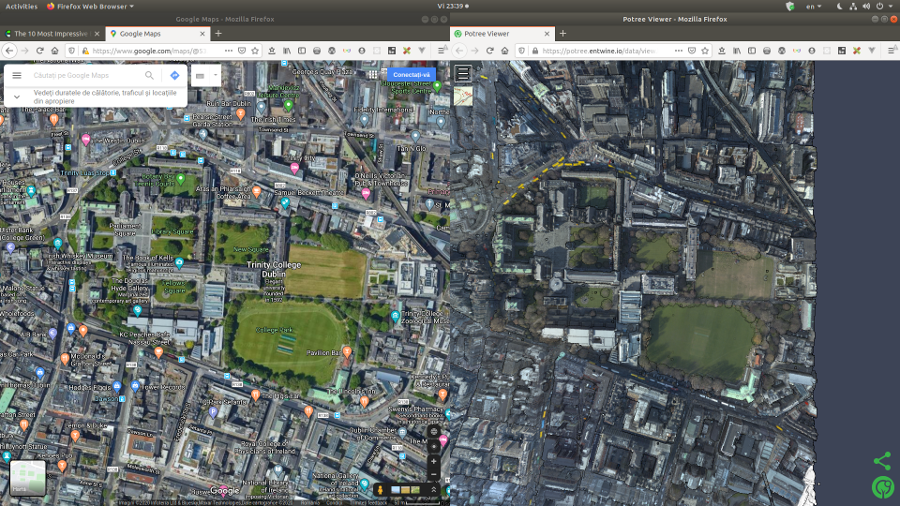The width and height of the screenshot is (900, 506).
Task: Click the College Park label on map
Action: point(274,330)
